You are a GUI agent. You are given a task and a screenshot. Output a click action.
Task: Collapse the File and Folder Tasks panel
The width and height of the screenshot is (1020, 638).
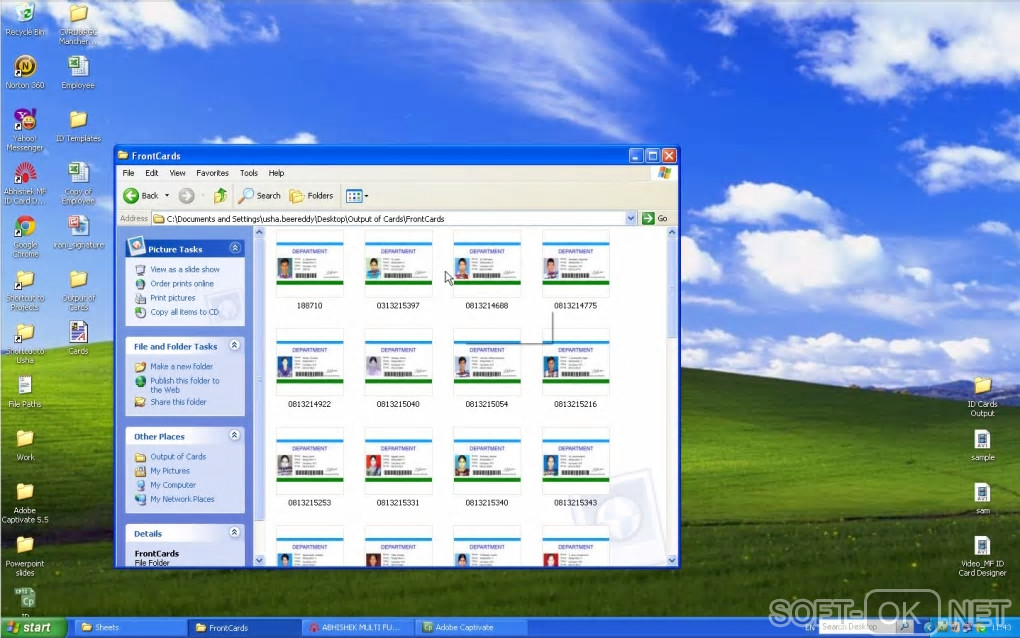pos(235,345)
